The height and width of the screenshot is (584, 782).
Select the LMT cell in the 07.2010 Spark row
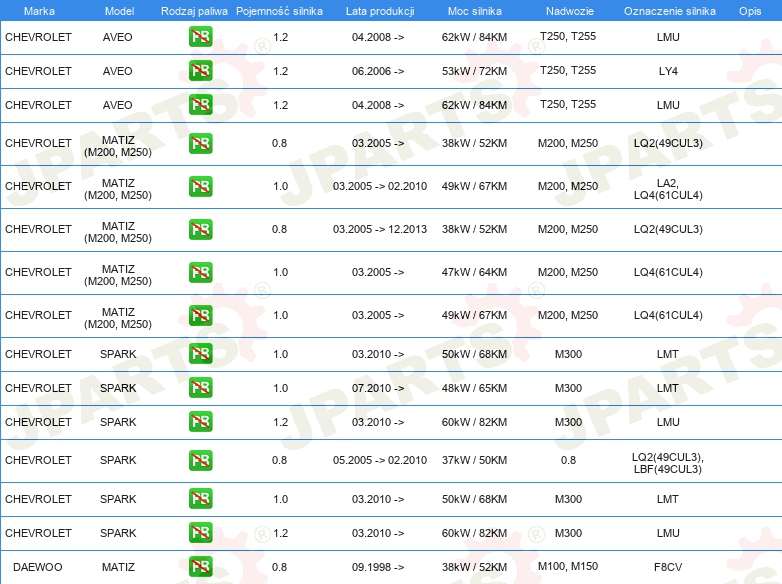pyautogui.click(x=668, y=388)
